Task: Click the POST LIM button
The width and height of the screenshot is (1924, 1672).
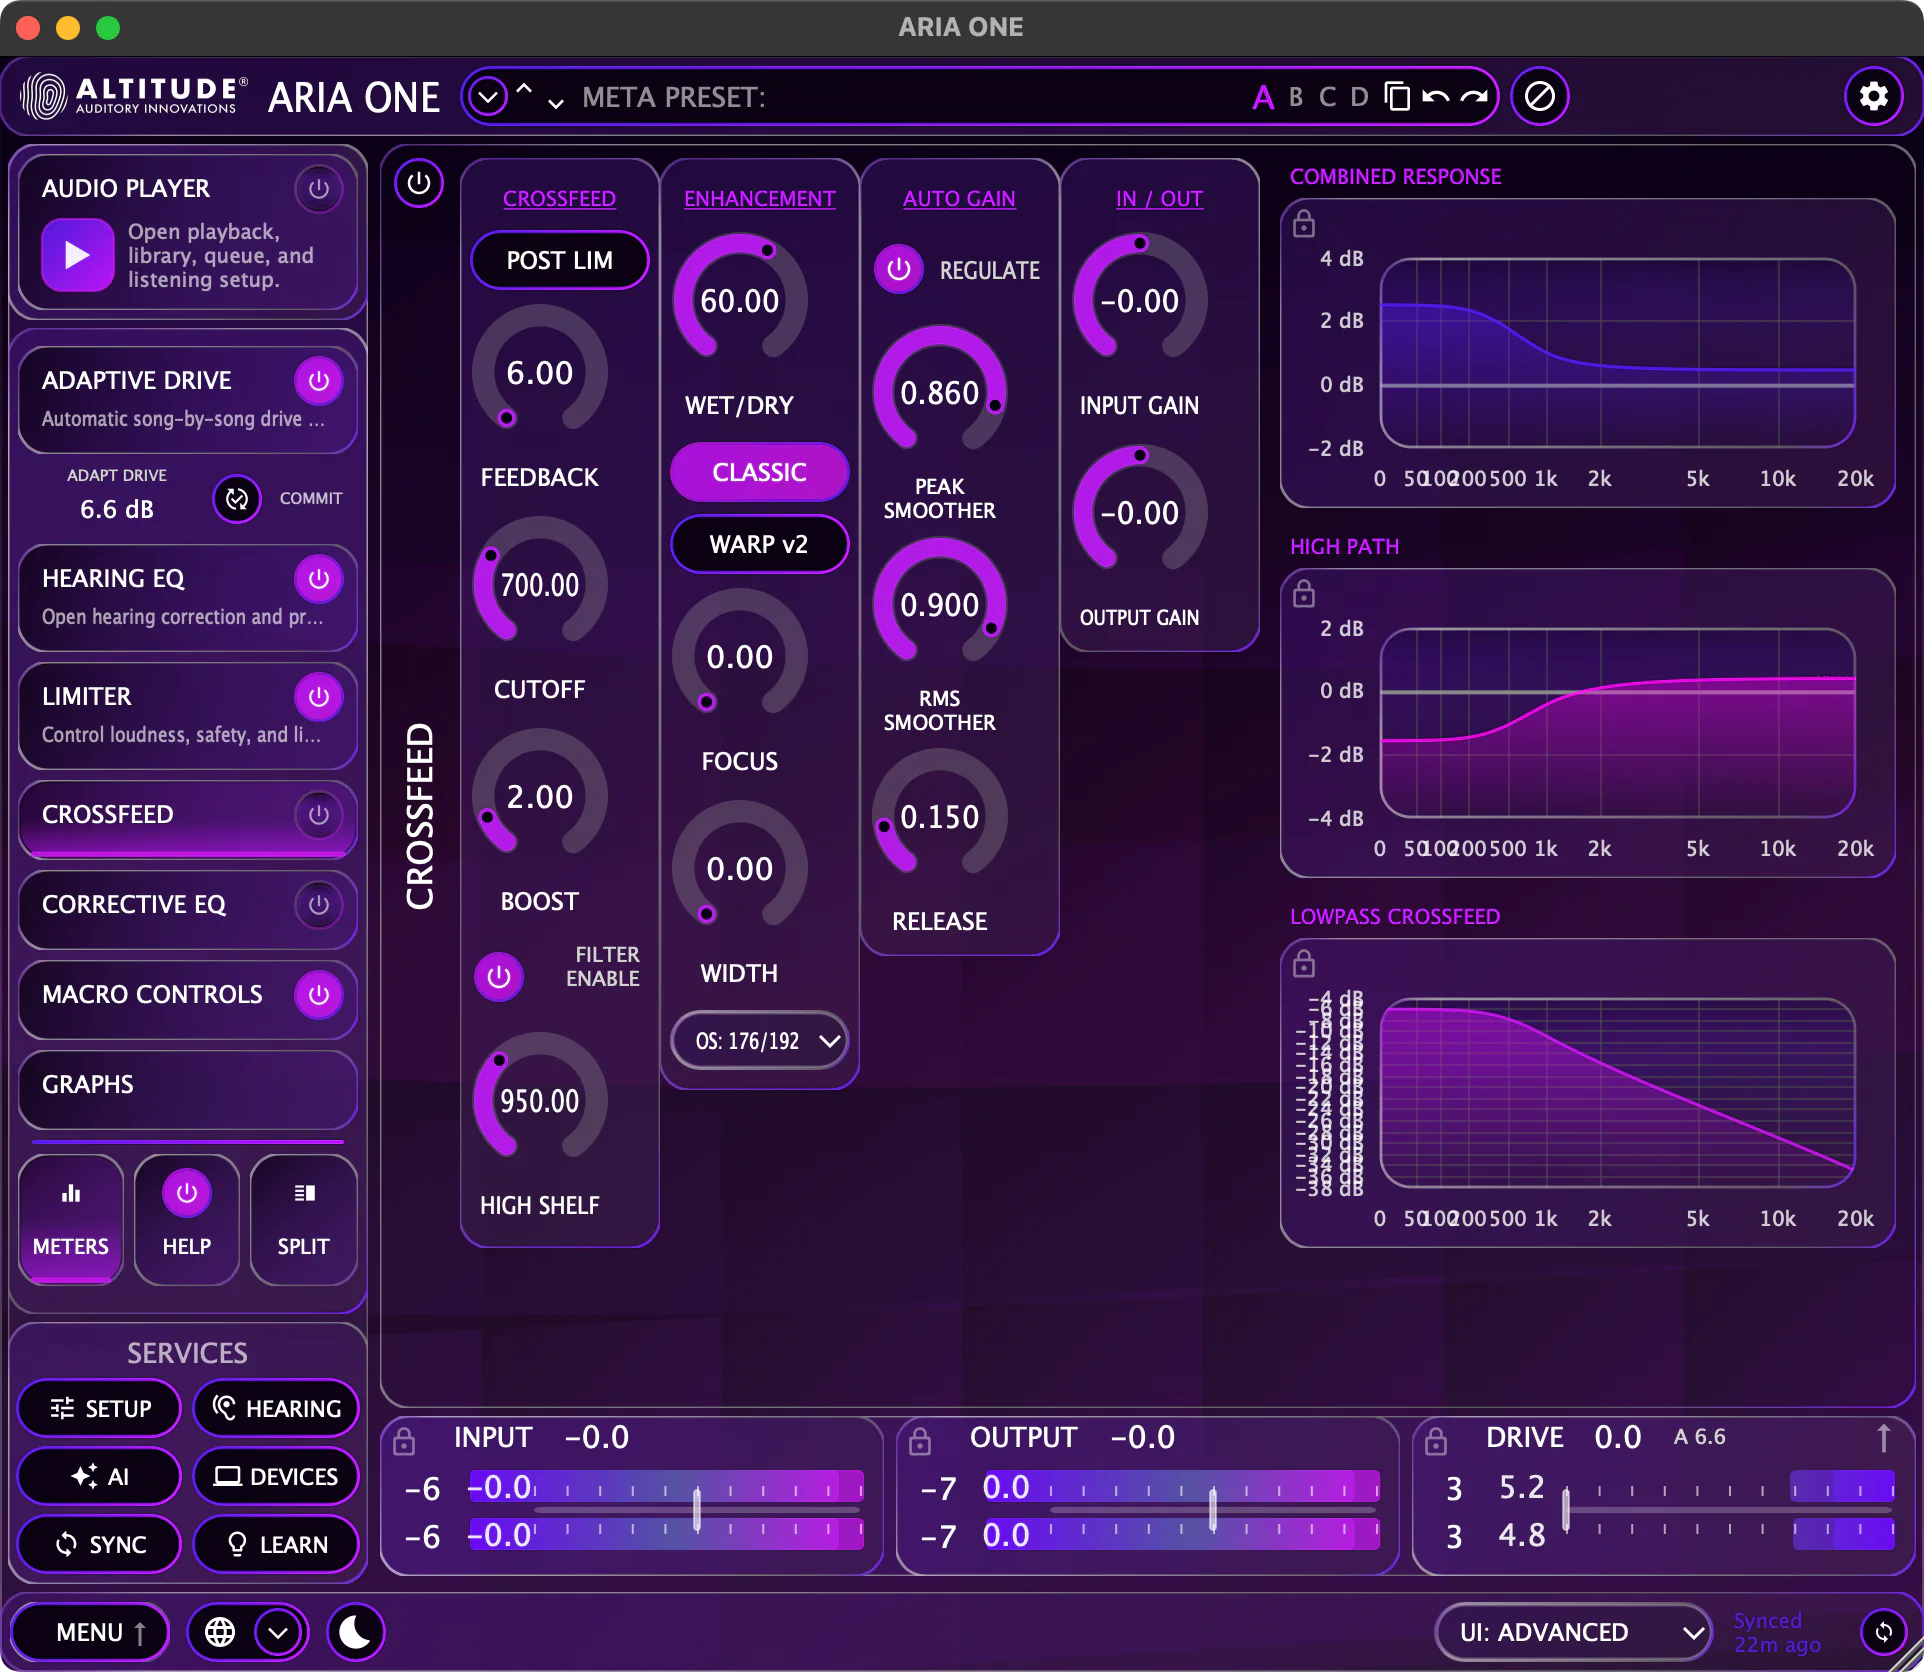Action: [560, 260]
